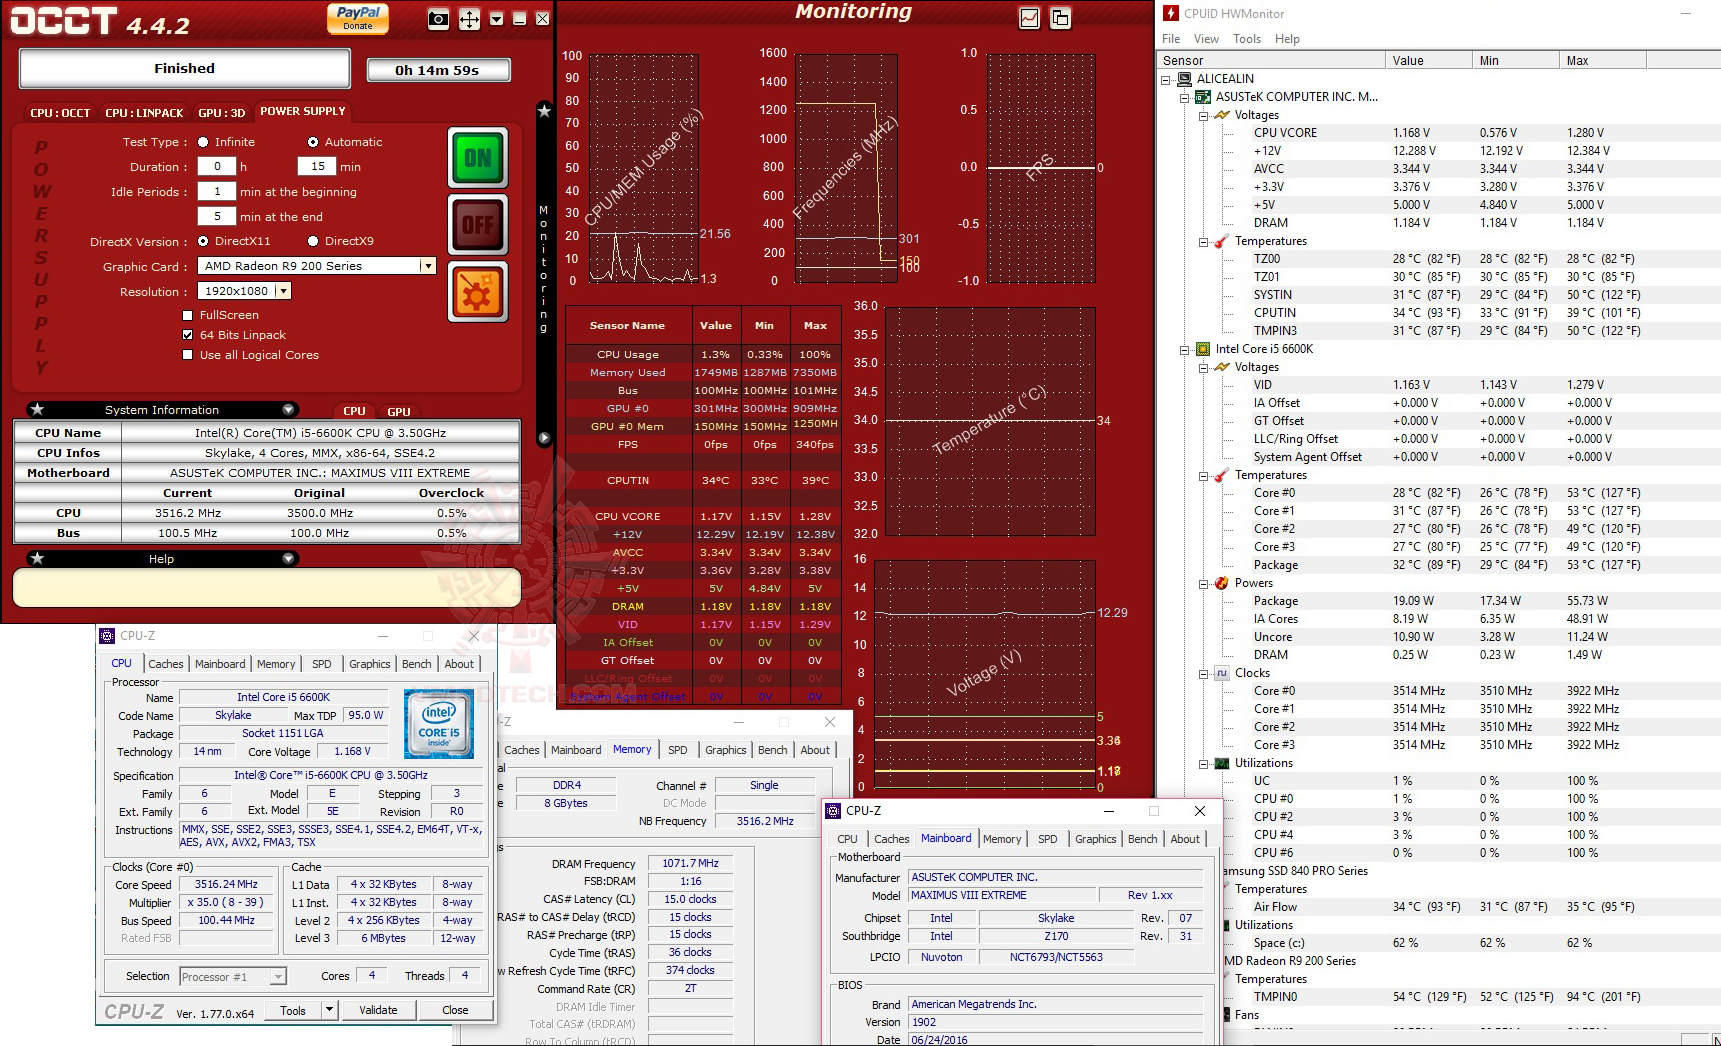Image resolution: width=1721 pixels, height=1046 pixels.
Task: Collapse the ASUSTeK COMPUTER INC. tree node
Action: tap(1185, 97)
